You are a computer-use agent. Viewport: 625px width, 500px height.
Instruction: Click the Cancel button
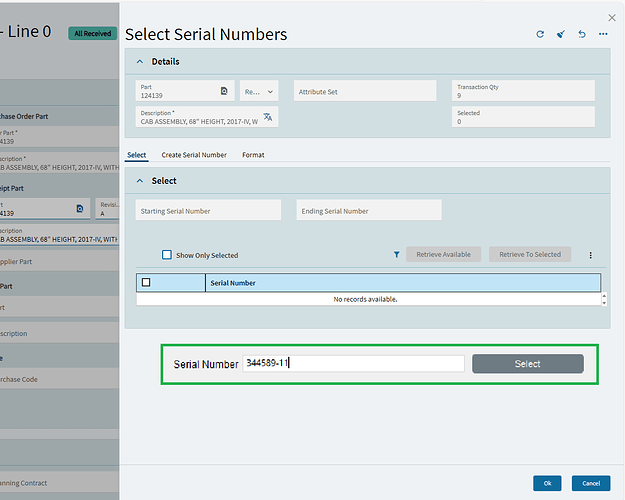pos(590,483)
